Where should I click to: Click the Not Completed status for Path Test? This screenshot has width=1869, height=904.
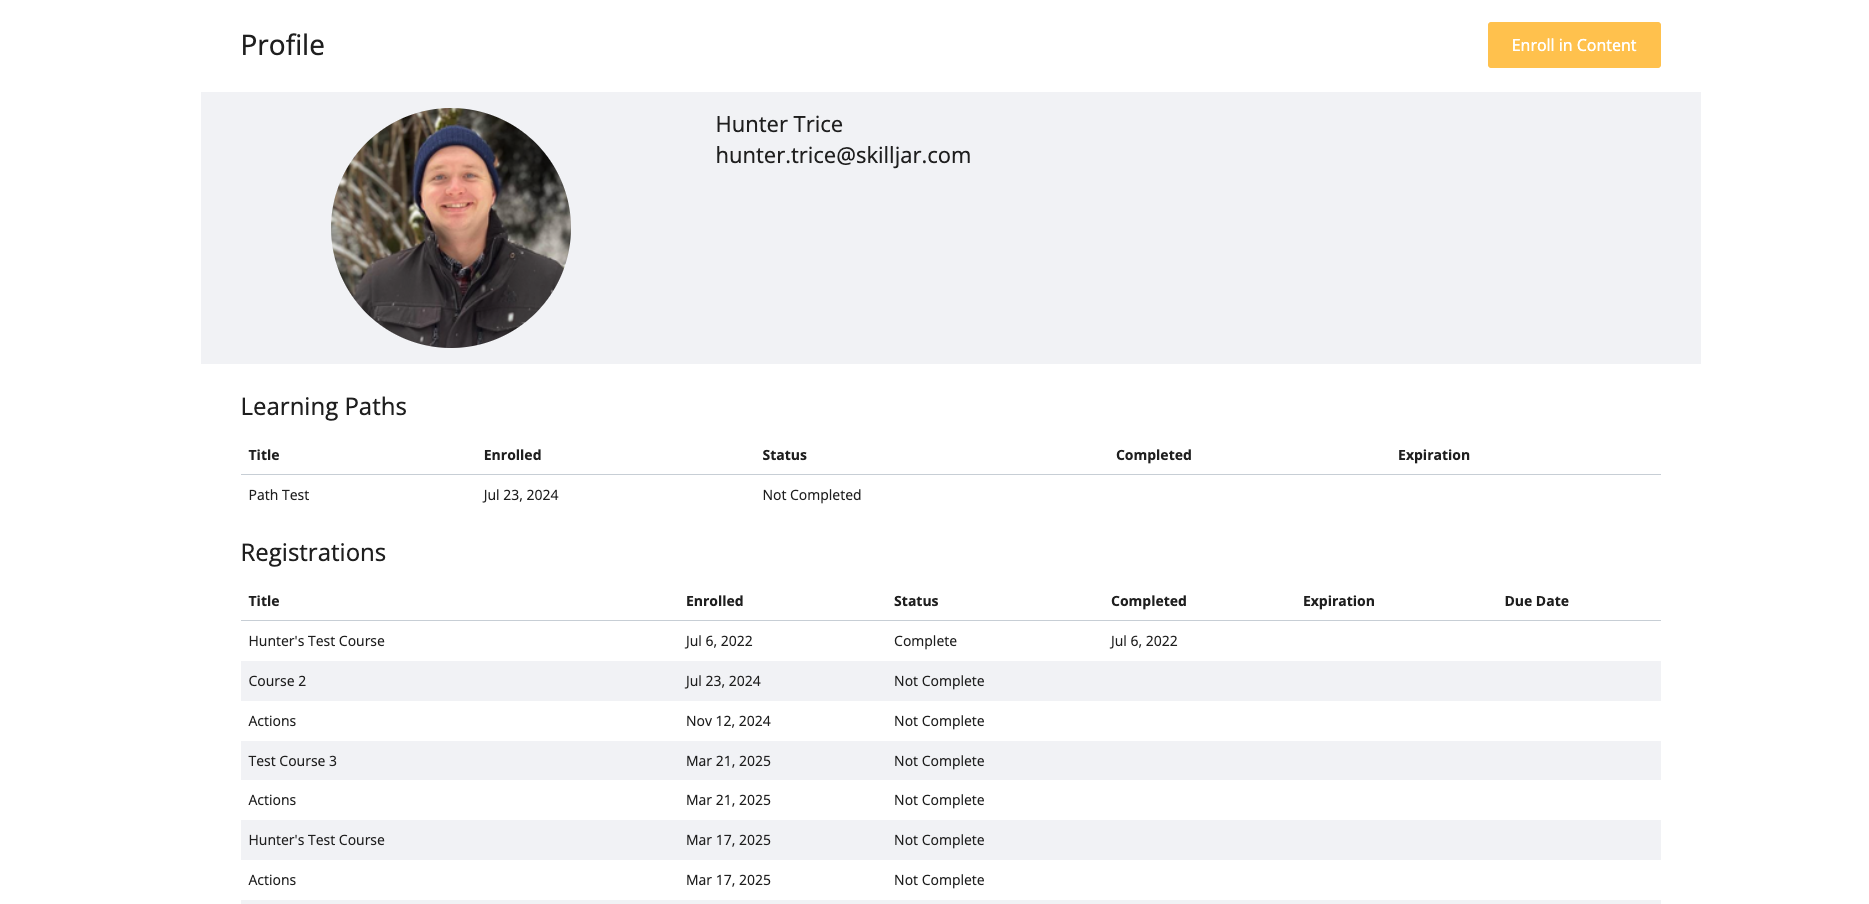812,495
